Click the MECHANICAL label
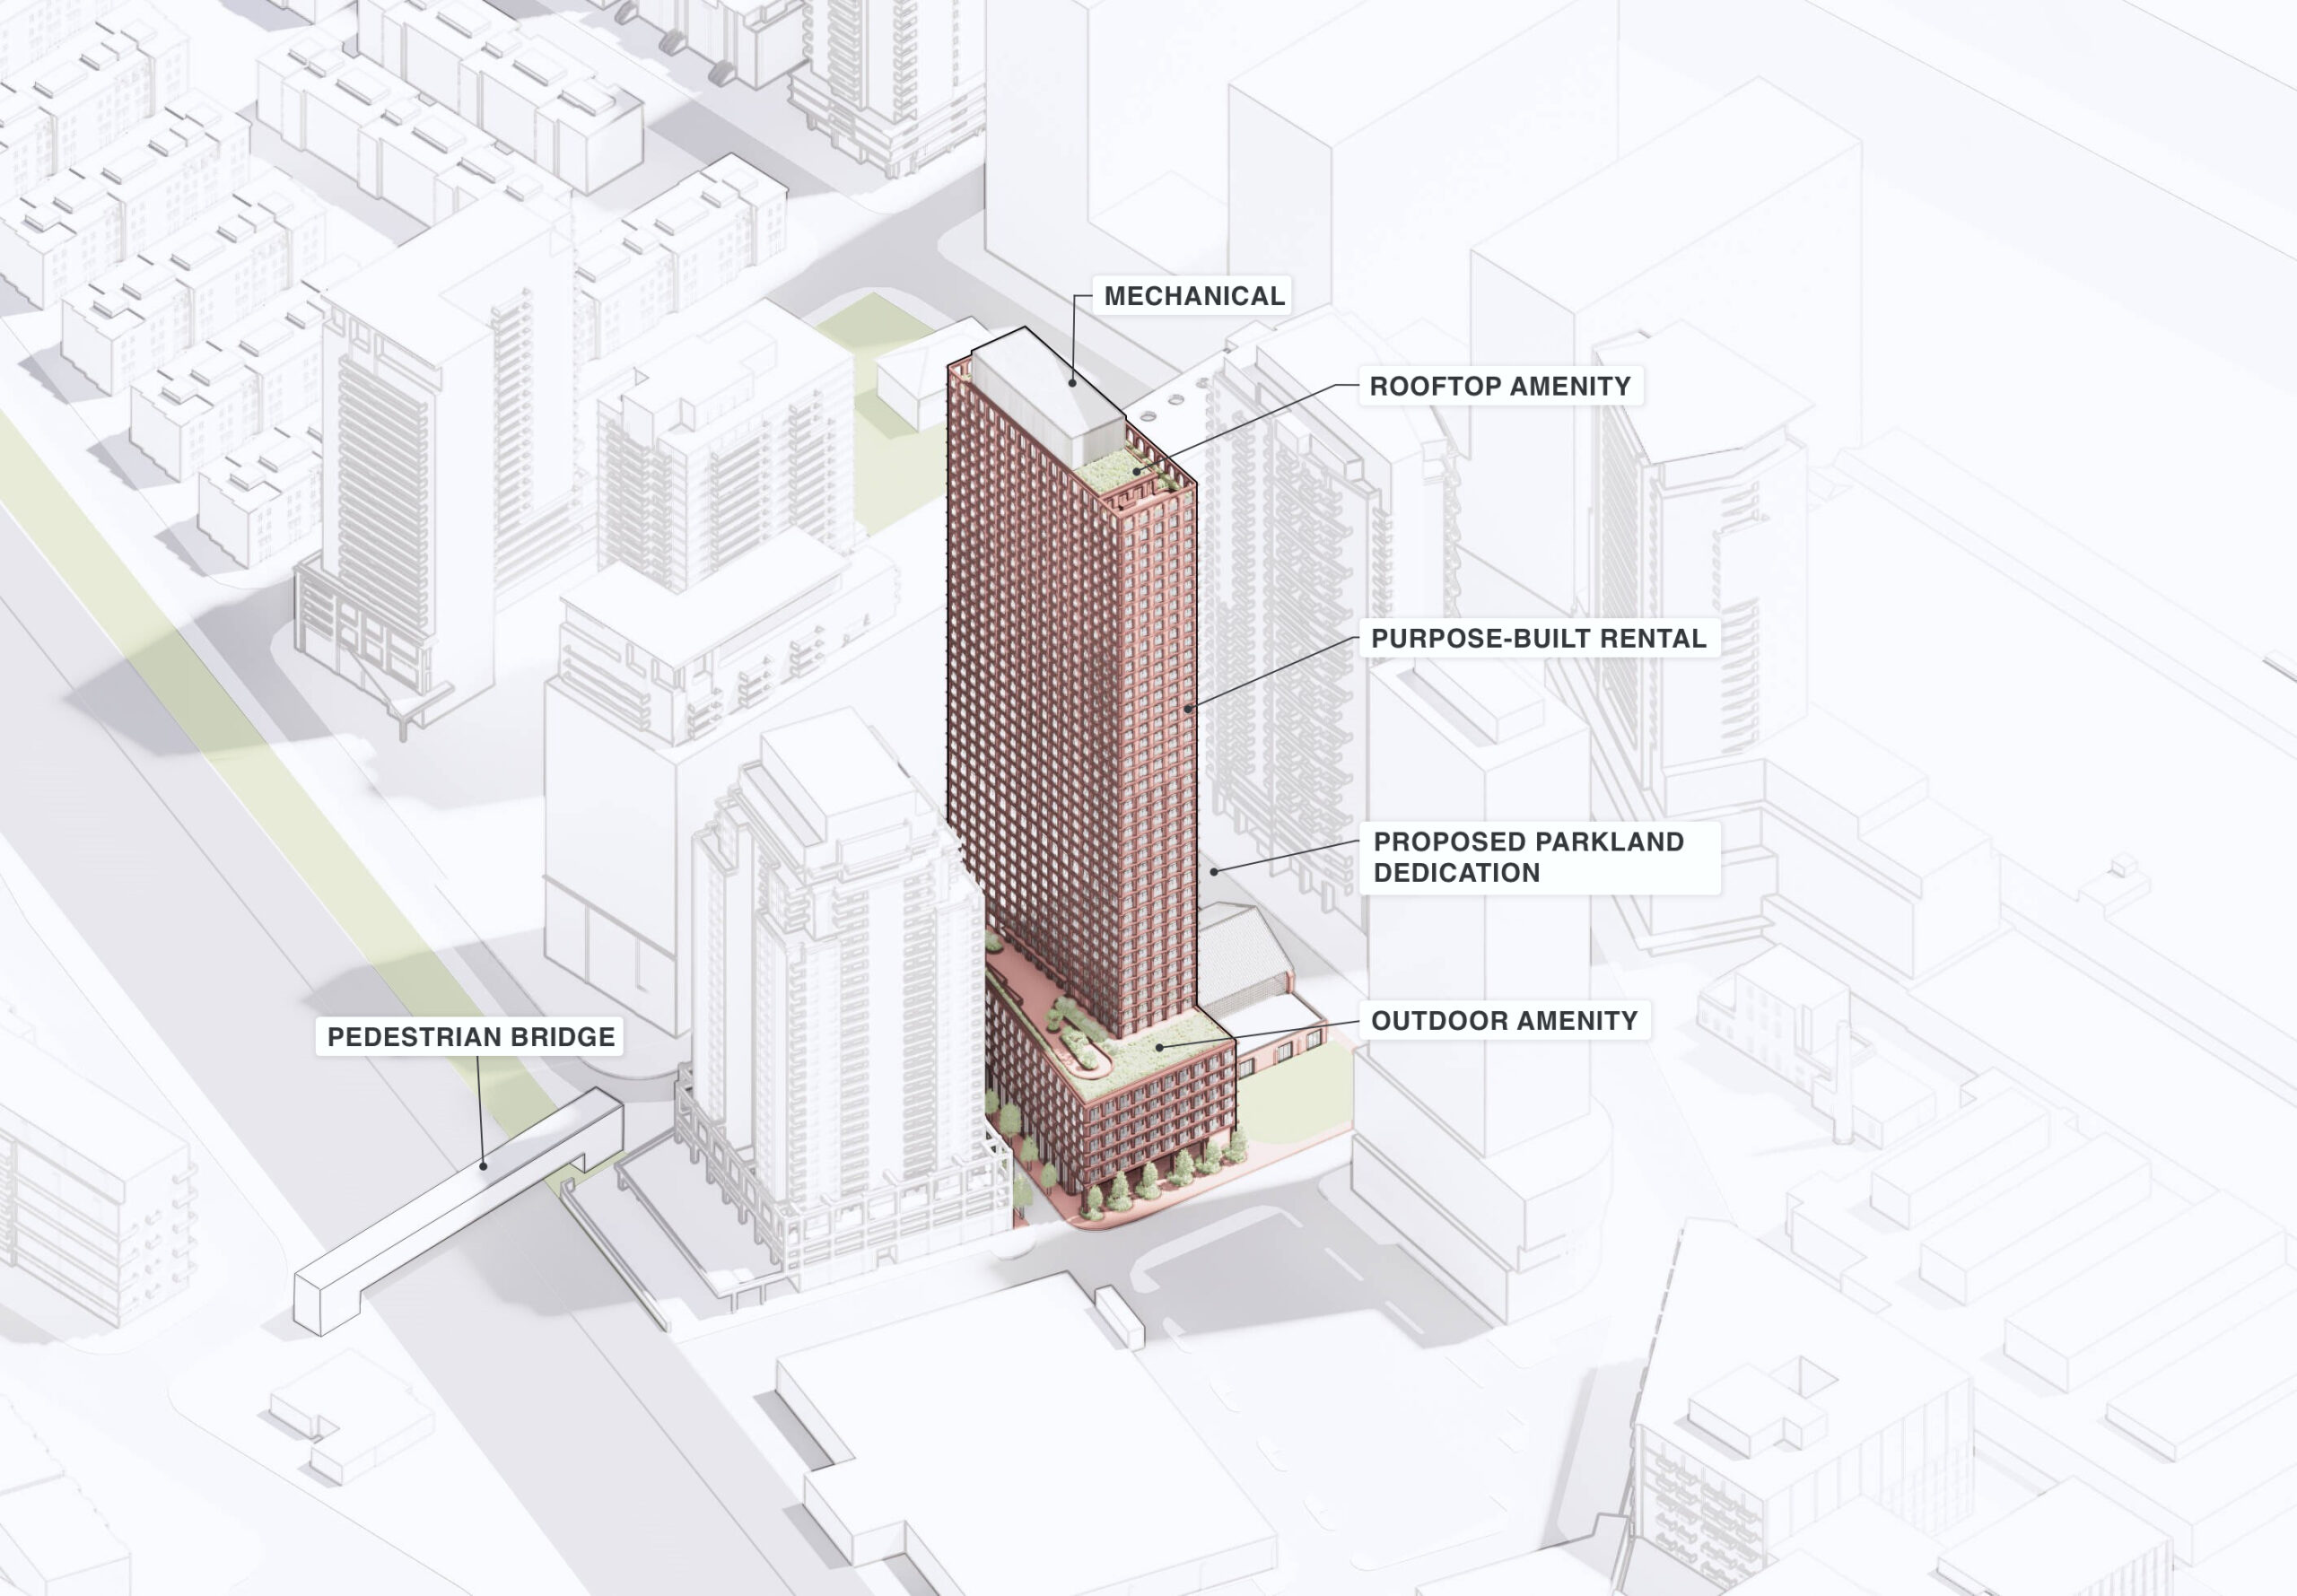Image resolution: width=2297 pixels, height=1596 pixels. pos(1192,296)
